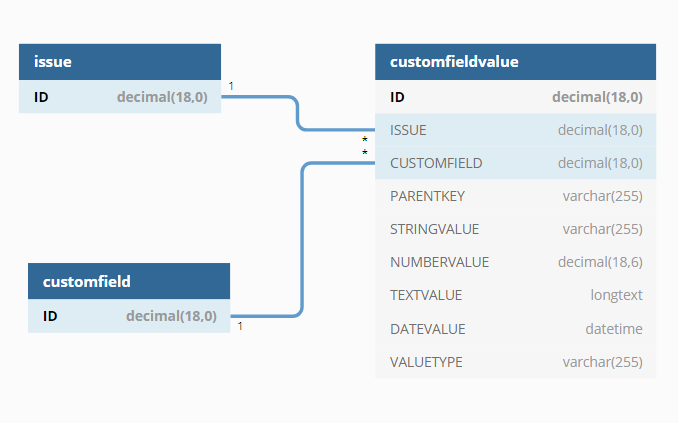Select the NUMBERVALUE column row
This screenshot has height=423, width=678.
coord(515,262)
